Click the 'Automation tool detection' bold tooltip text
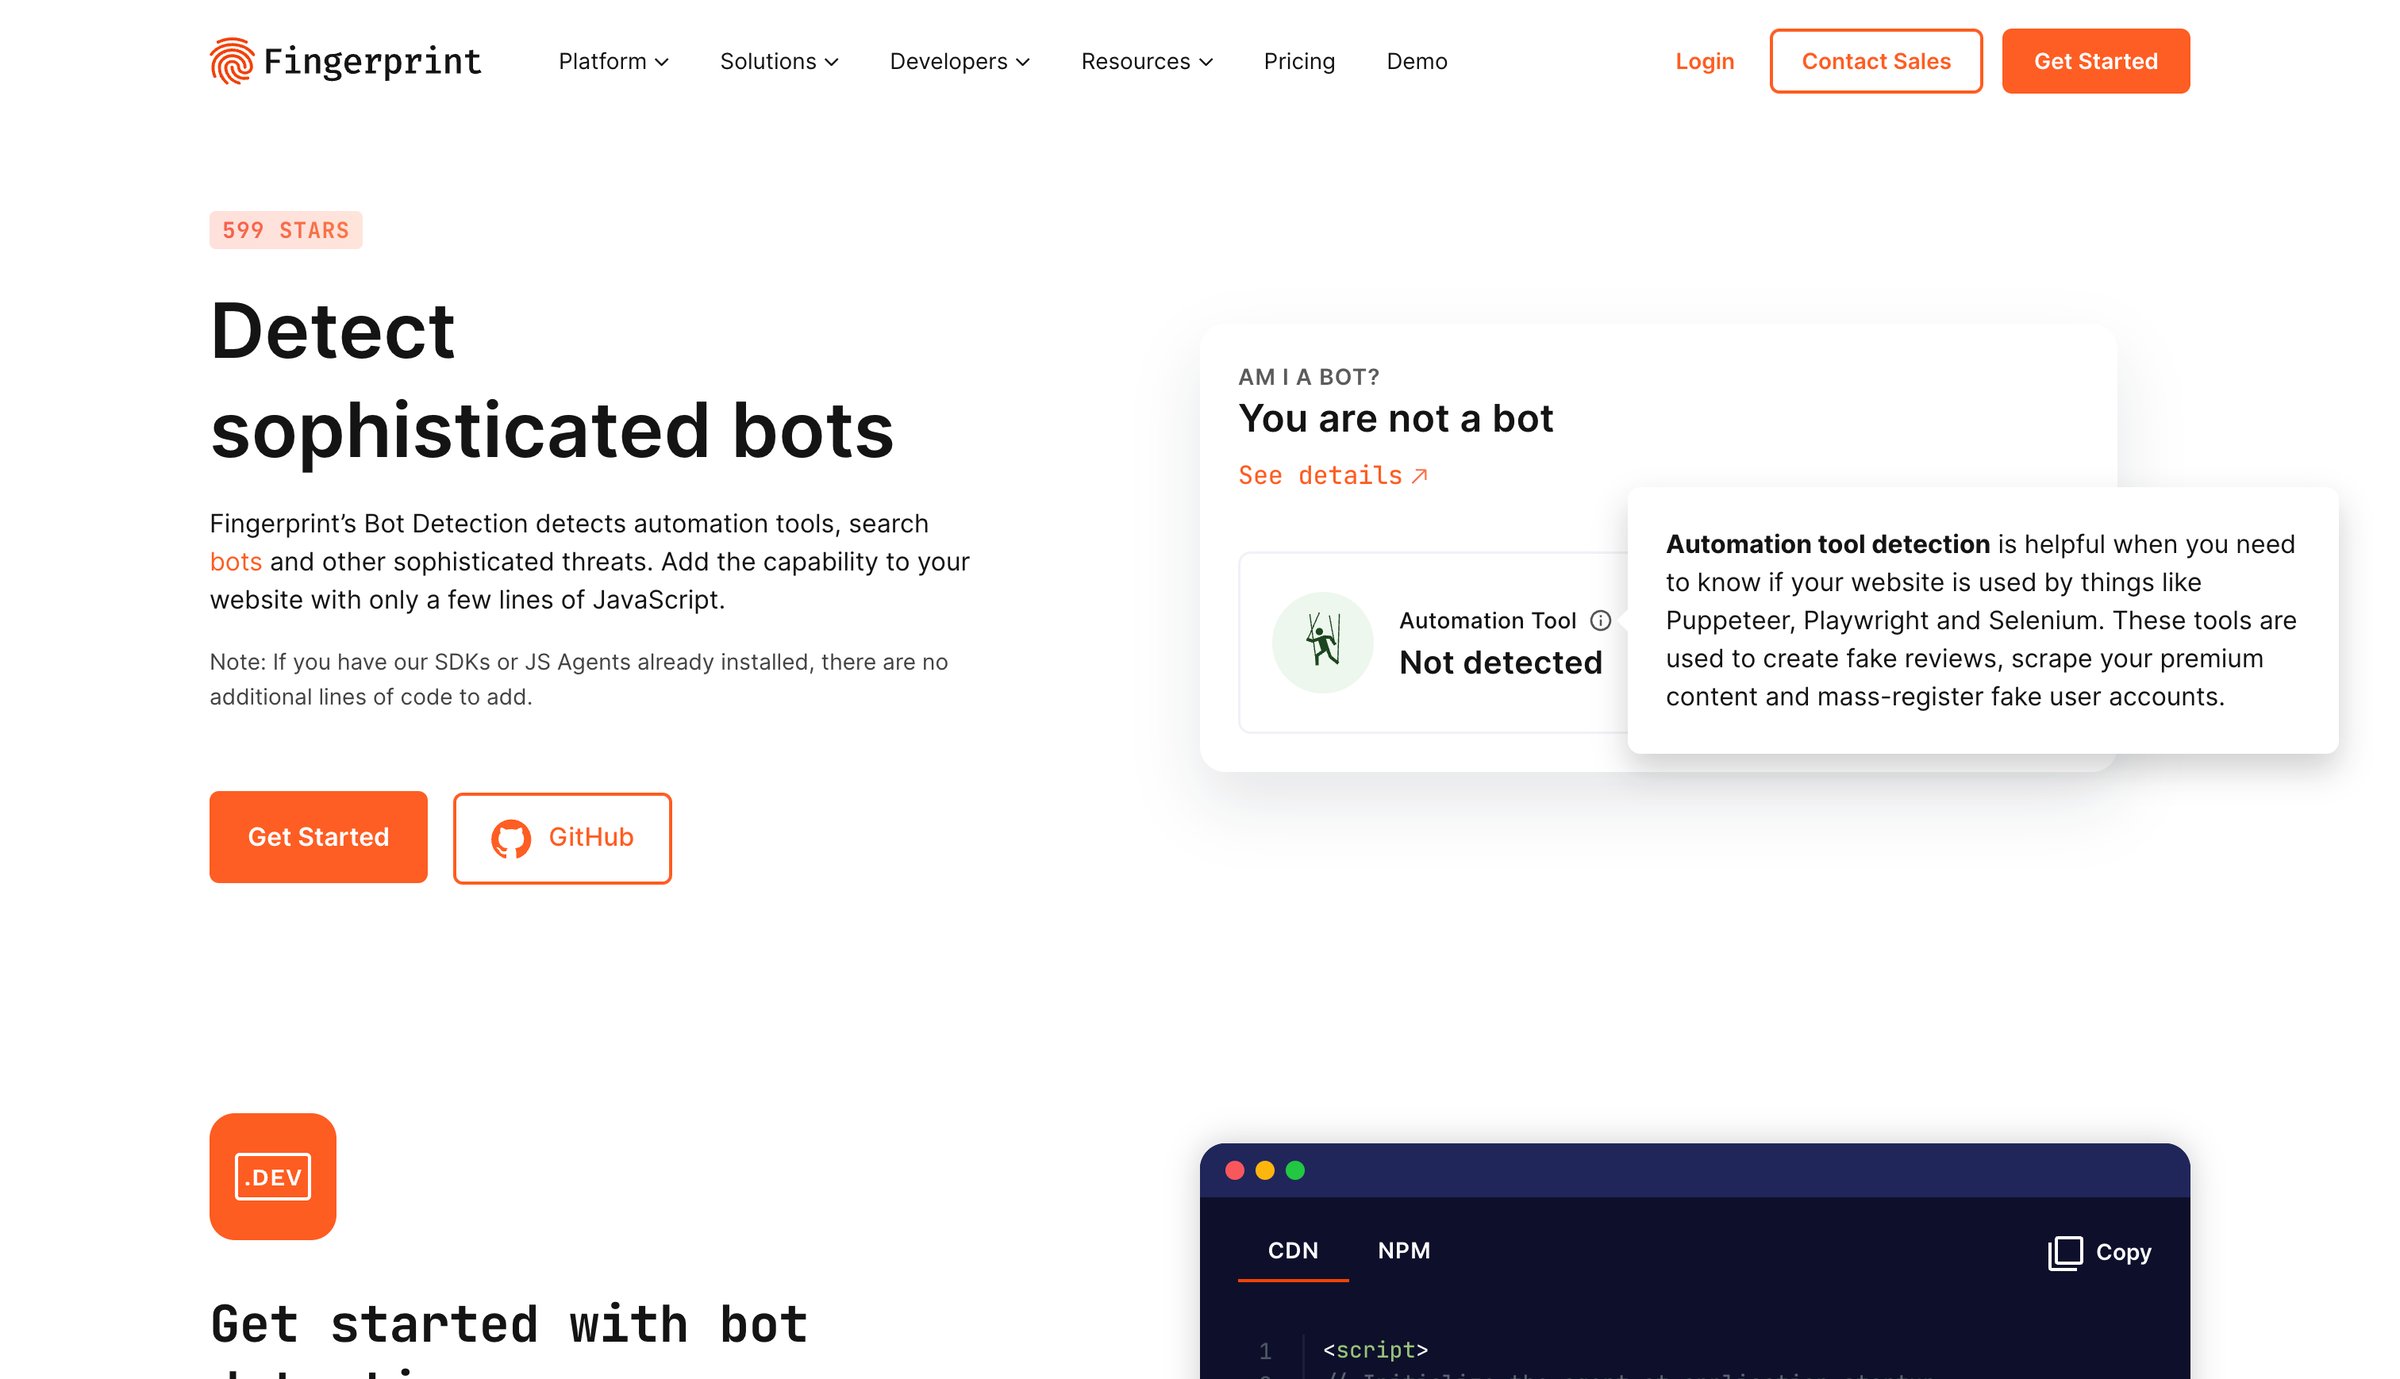Screen dimensions: 2400x1379 tap(1828, 544)
